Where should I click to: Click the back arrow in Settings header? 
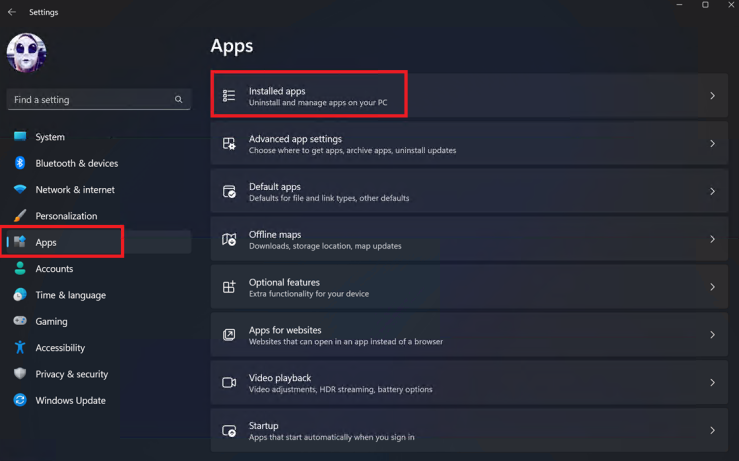click(12, 12)
